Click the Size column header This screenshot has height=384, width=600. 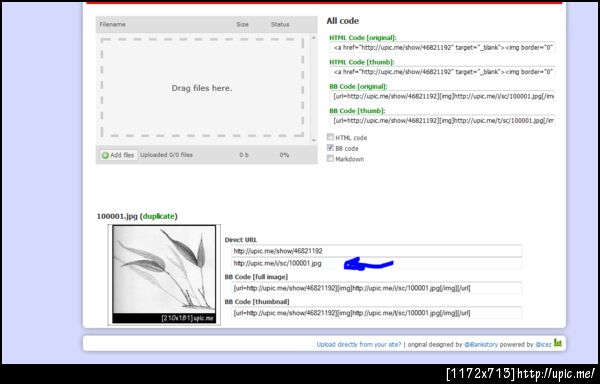click(242, 24)
